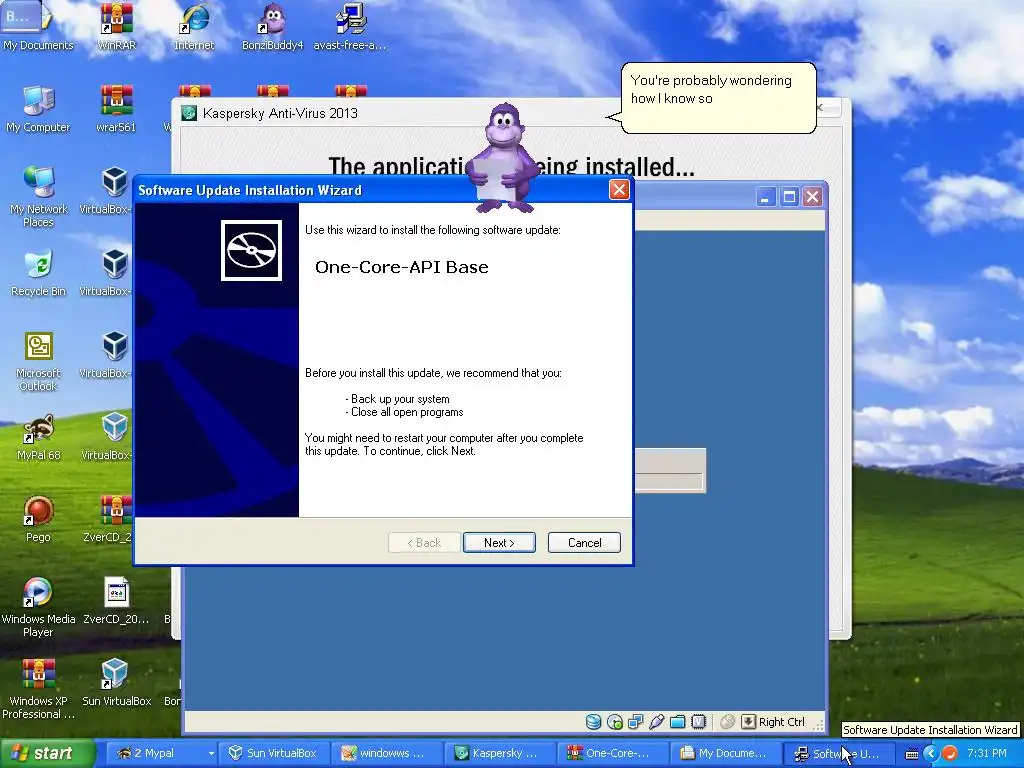Switch to the One-Core-... taskbar button
The image size is (1024, 768).
pos(614,753)
